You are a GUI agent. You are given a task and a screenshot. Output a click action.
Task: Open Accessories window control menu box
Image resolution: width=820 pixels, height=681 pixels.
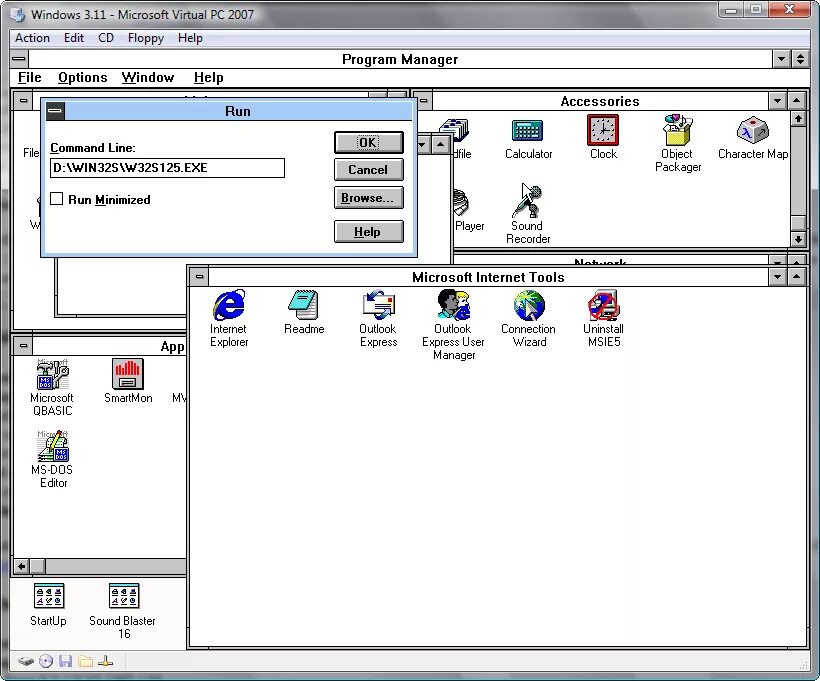point(424,100)
